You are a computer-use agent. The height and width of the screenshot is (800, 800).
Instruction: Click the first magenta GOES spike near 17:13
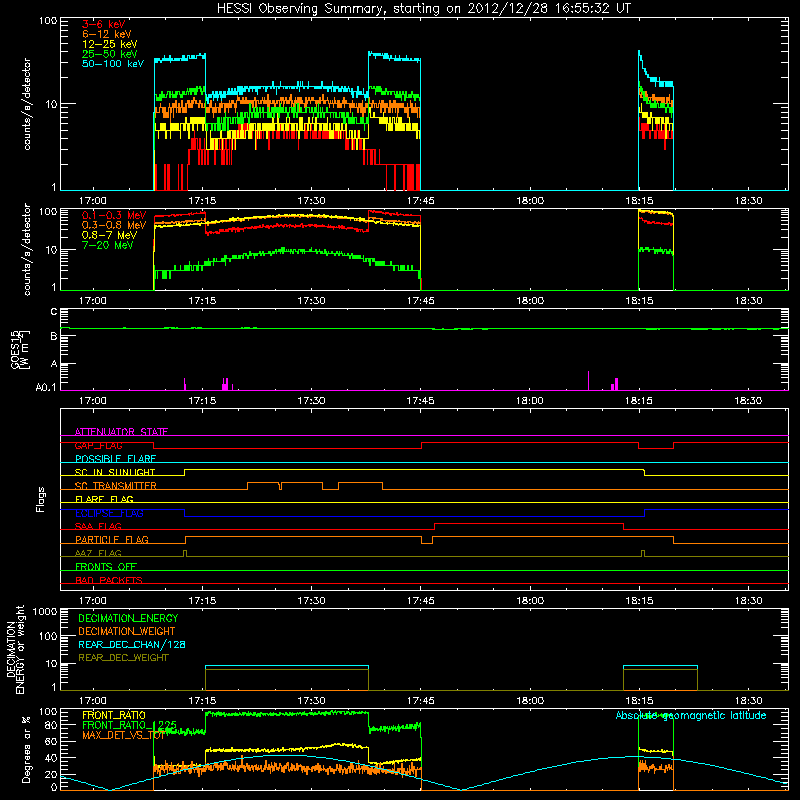coord(185,384)
